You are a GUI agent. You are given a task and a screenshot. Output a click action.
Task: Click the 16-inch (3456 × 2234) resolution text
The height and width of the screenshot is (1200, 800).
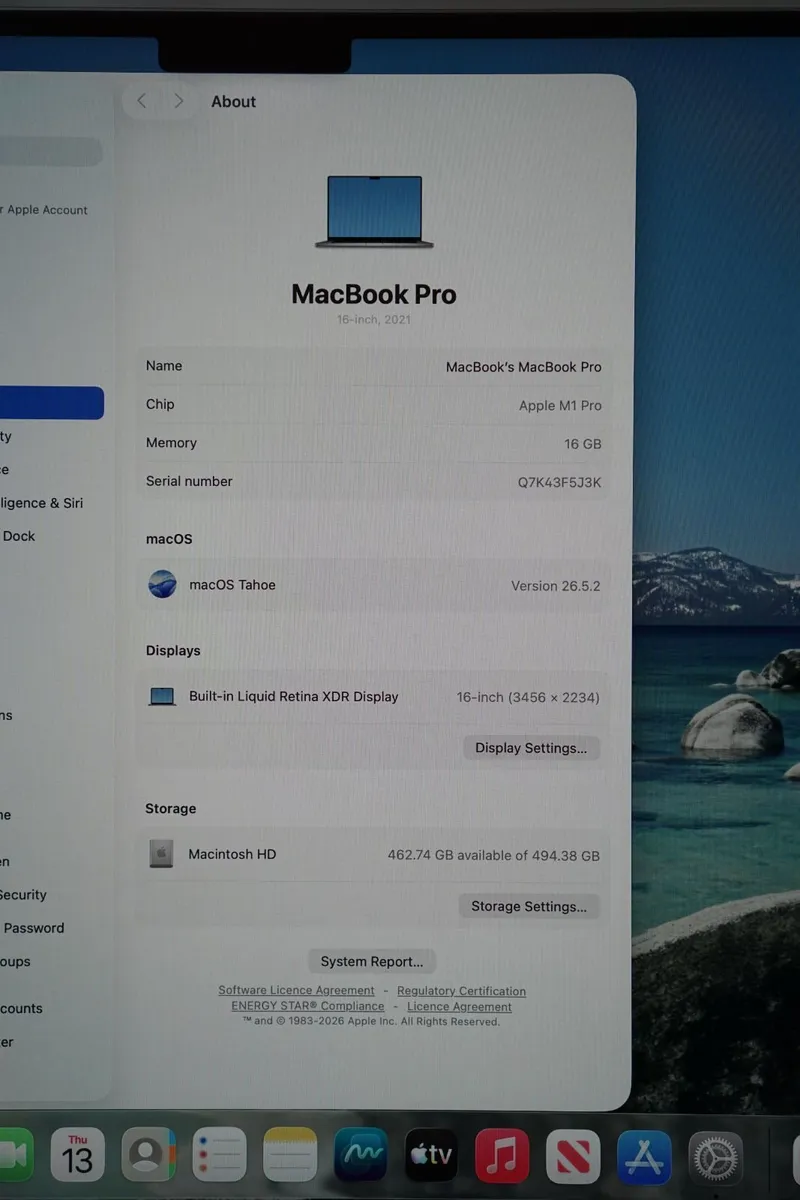tap(528, 697)
